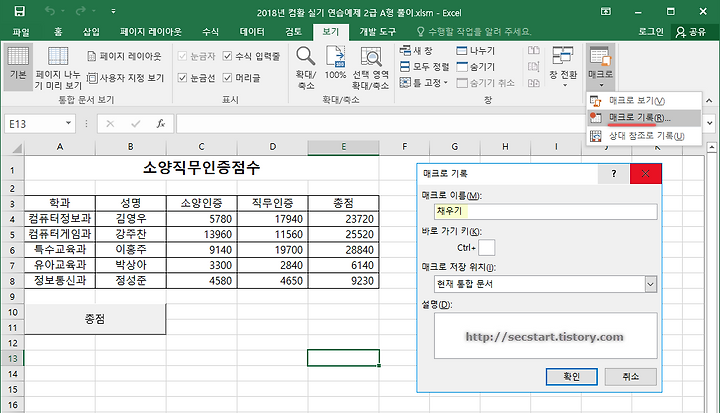Open the 파일 tab

click(x=21, y=32)
